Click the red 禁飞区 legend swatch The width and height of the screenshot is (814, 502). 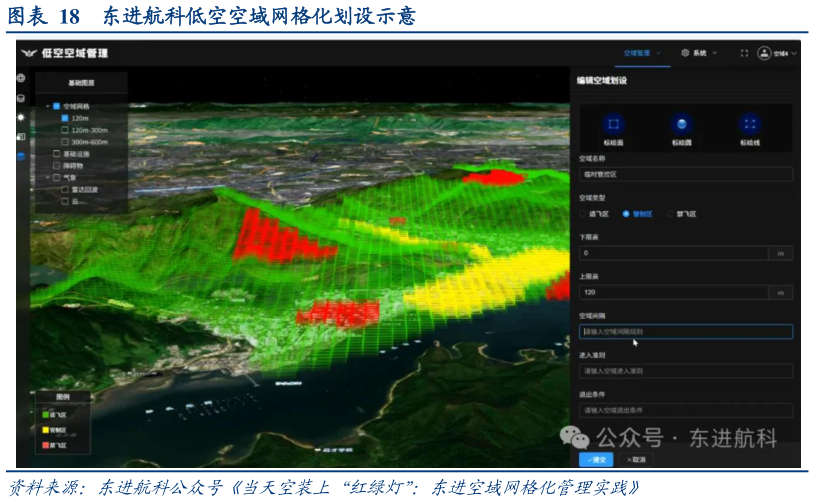click(46, 444)
